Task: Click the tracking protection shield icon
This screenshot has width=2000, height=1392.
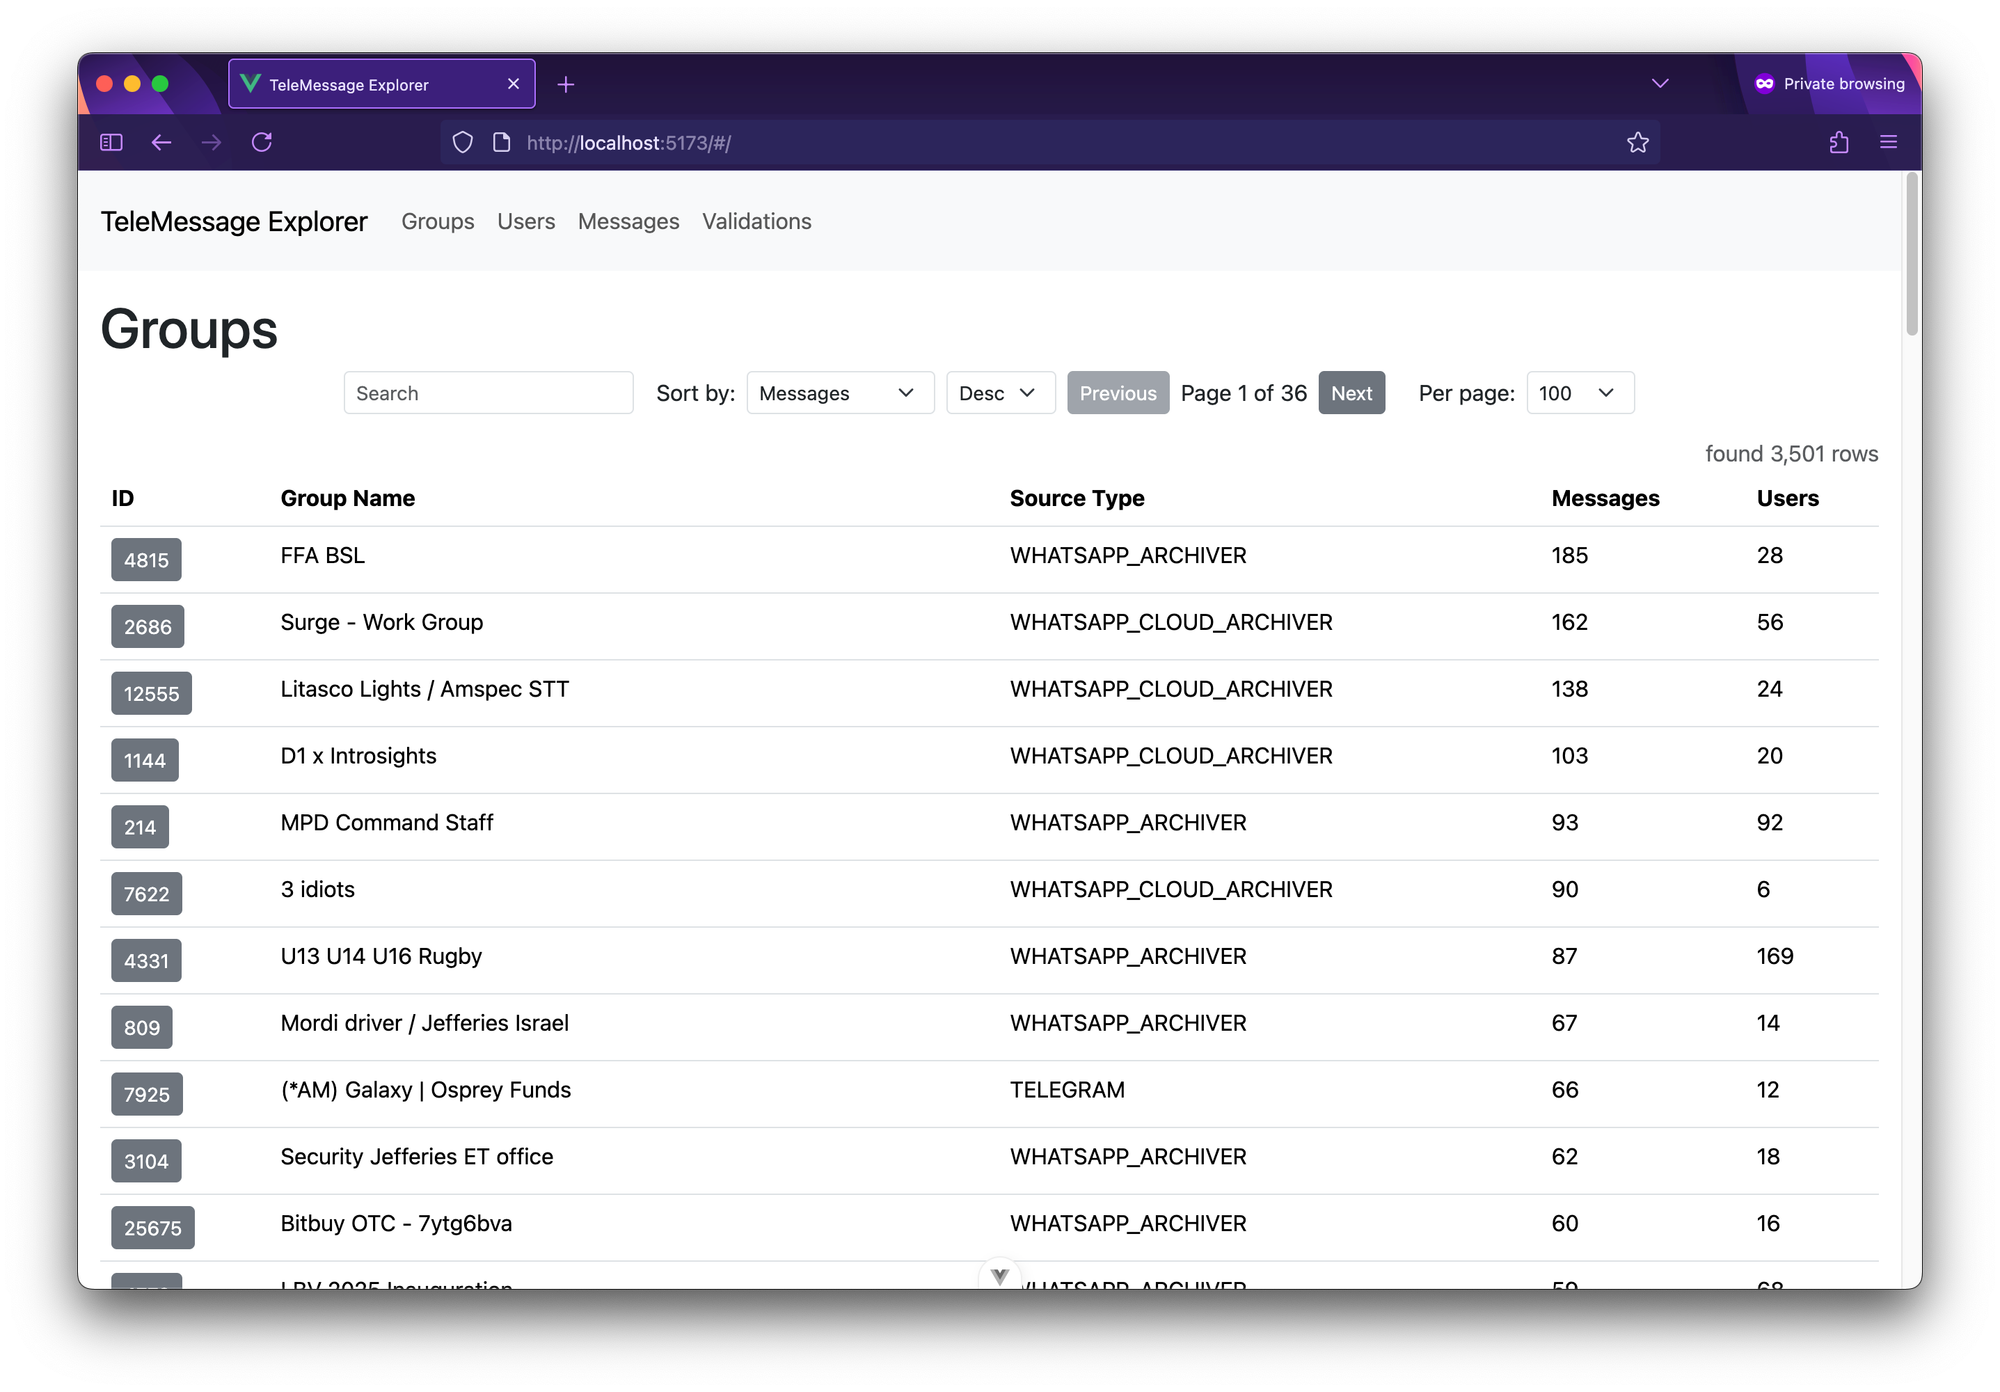Action: (462, 142)
